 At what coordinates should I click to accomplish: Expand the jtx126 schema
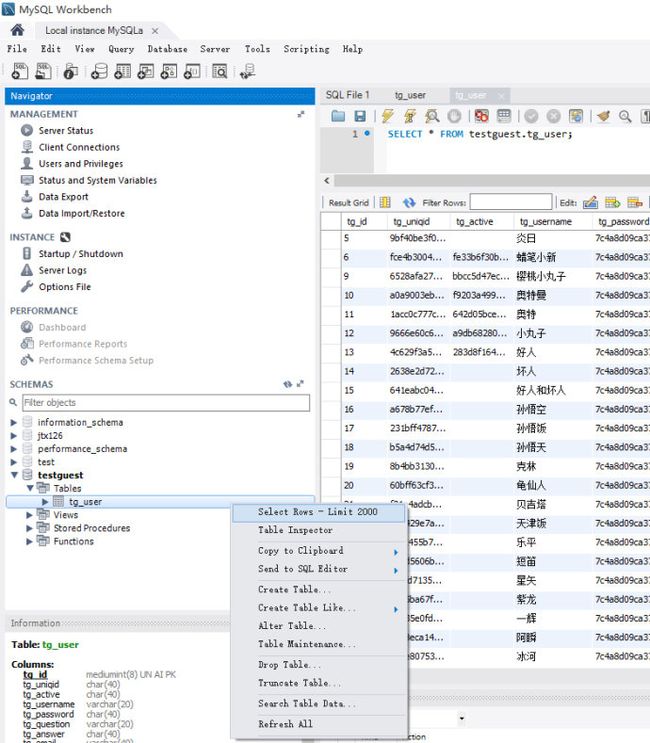pos(13,435)
